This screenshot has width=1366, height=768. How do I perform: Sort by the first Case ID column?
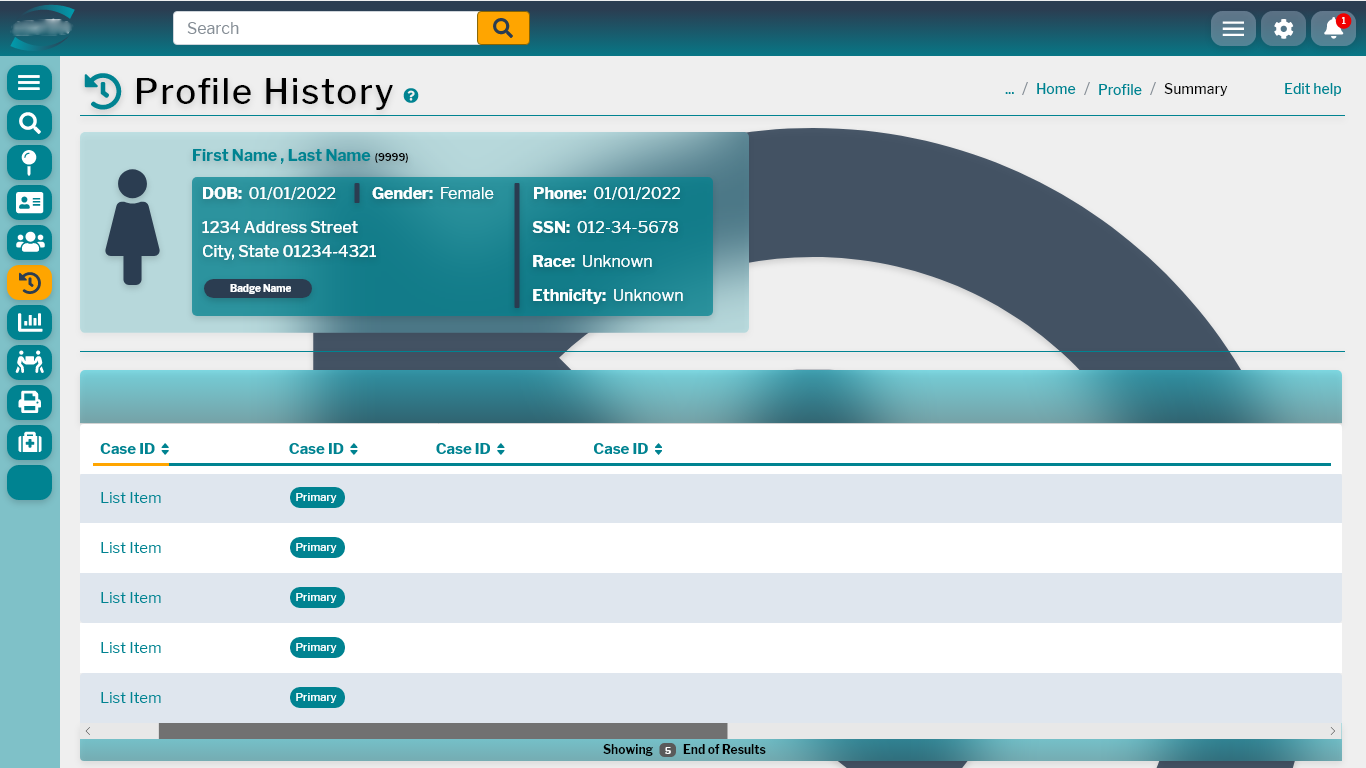135,449
